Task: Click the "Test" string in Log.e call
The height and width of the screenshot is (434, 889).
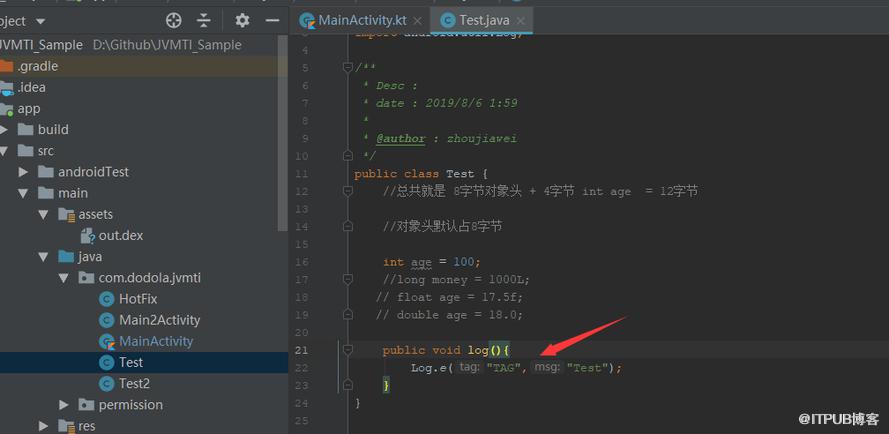Action: pos(587,368)
